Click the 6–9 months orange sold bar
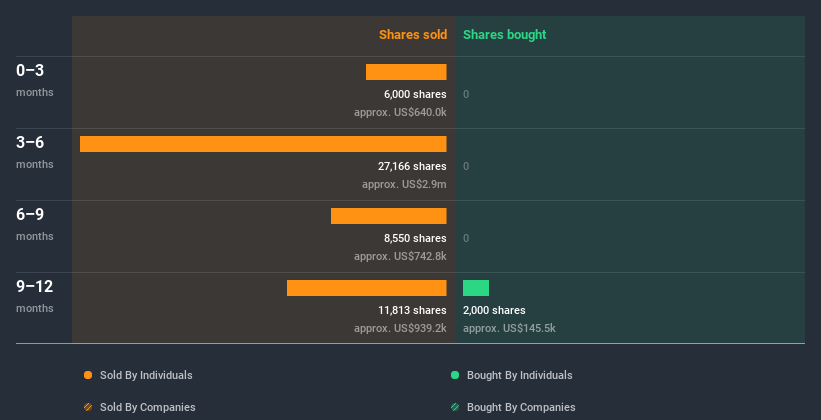The image size is (821, 420). tap(389, 216)
